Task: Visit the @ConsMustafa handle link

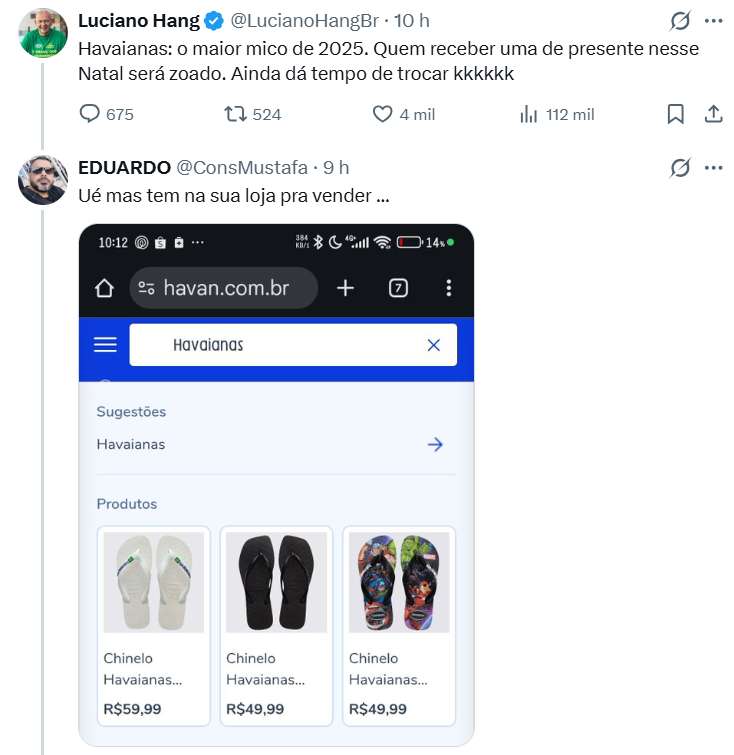Action: [x=240, y=168]
